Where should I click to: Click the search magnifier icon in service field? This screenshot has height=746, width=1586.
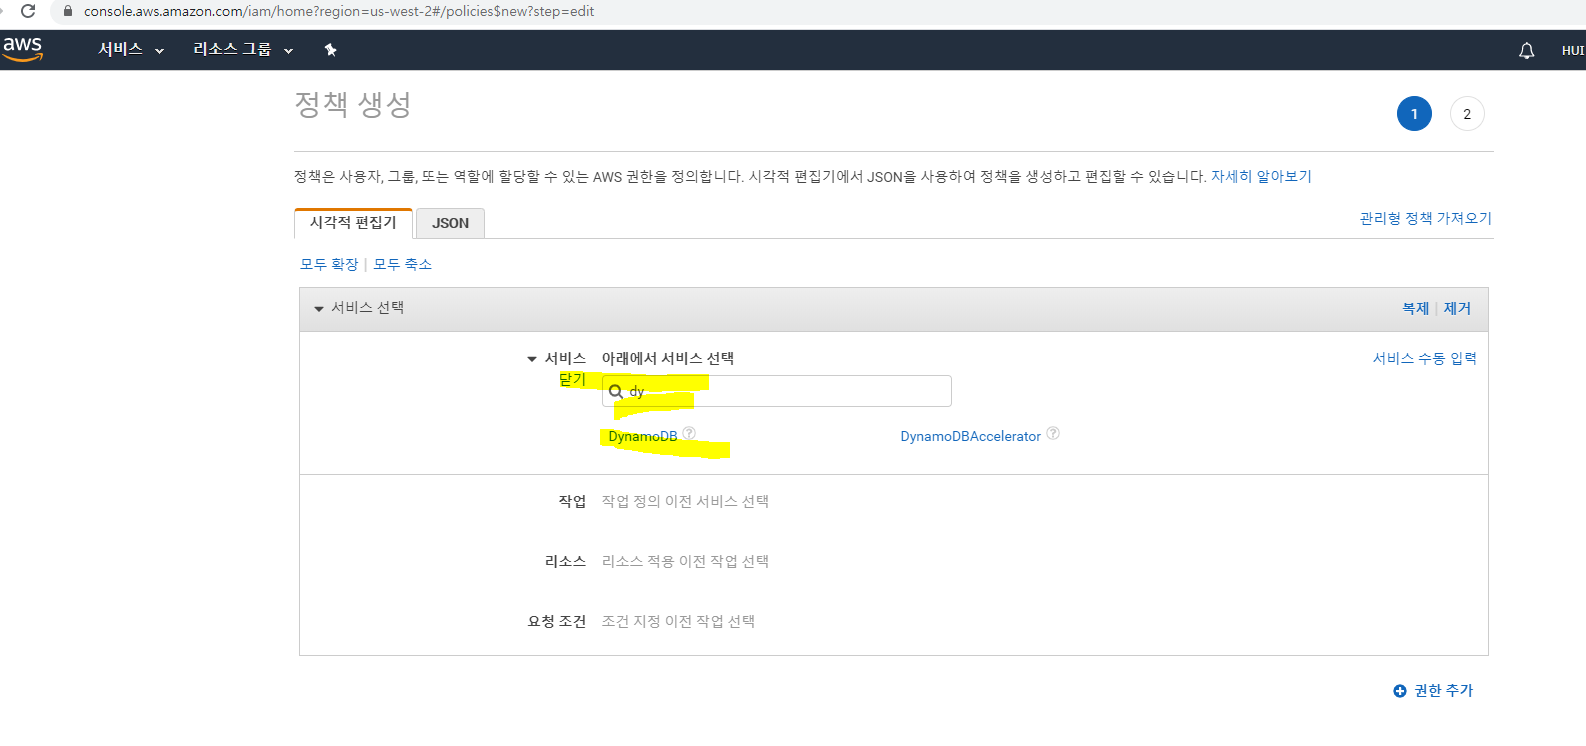(x=616, y=391)
